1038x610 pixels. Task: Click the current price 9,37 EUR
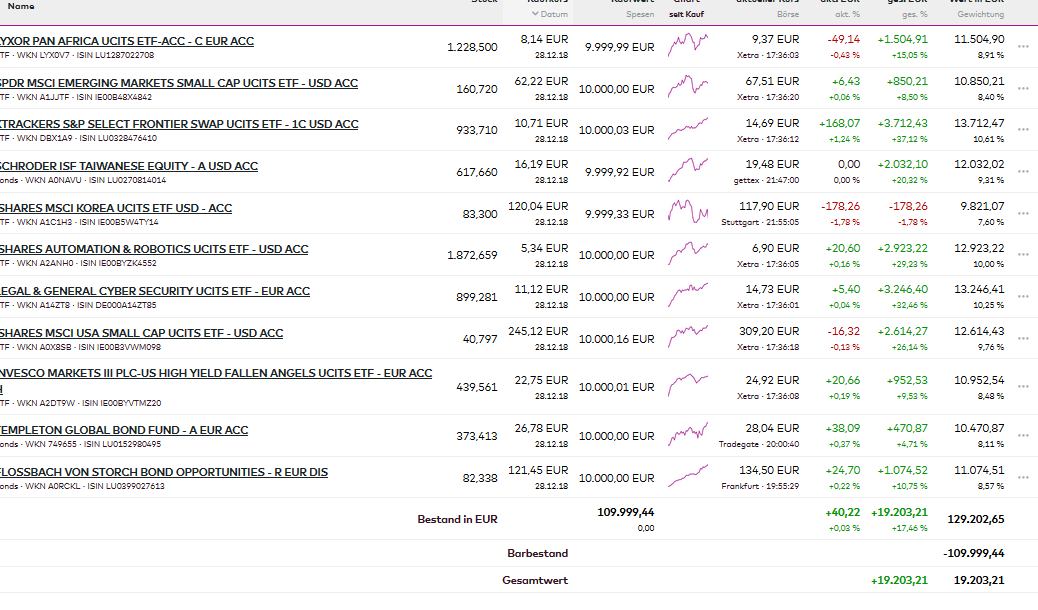[x=775, y=40]
